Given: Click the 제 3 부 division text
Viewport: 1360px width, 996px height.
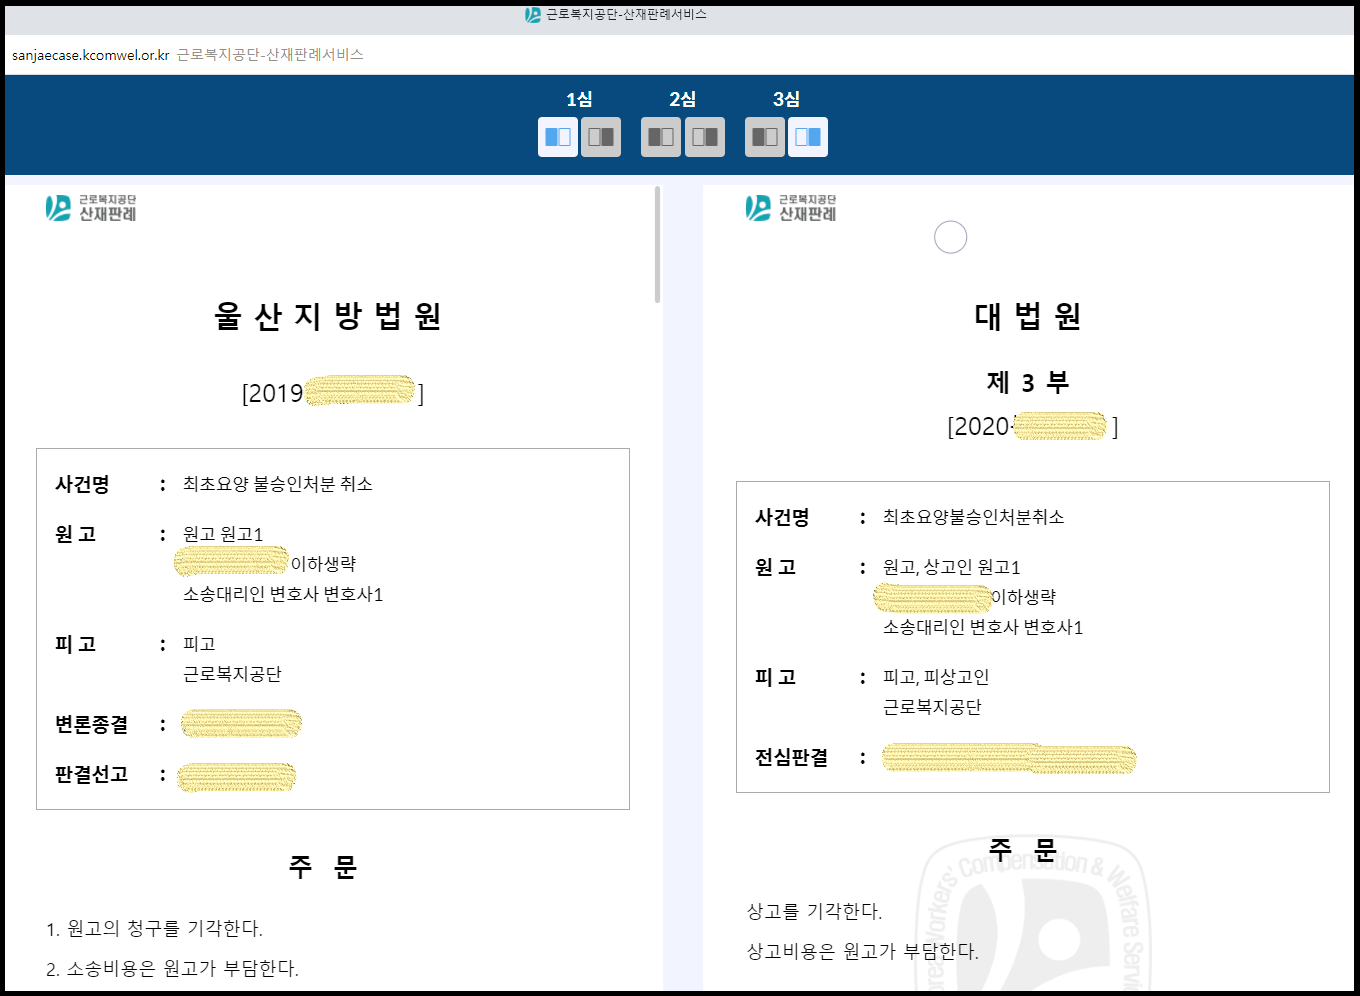Looking at the screenshot, I should pos(1028,382).
